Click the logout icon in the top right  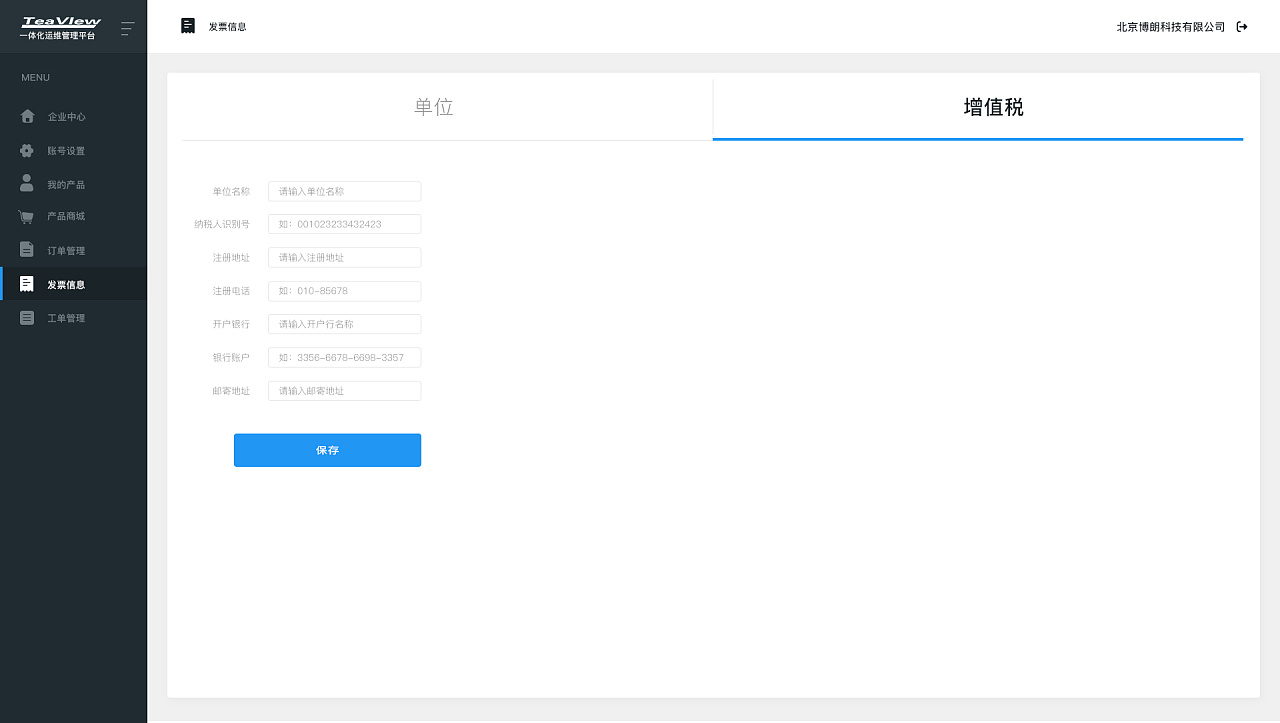point(1242,26)
